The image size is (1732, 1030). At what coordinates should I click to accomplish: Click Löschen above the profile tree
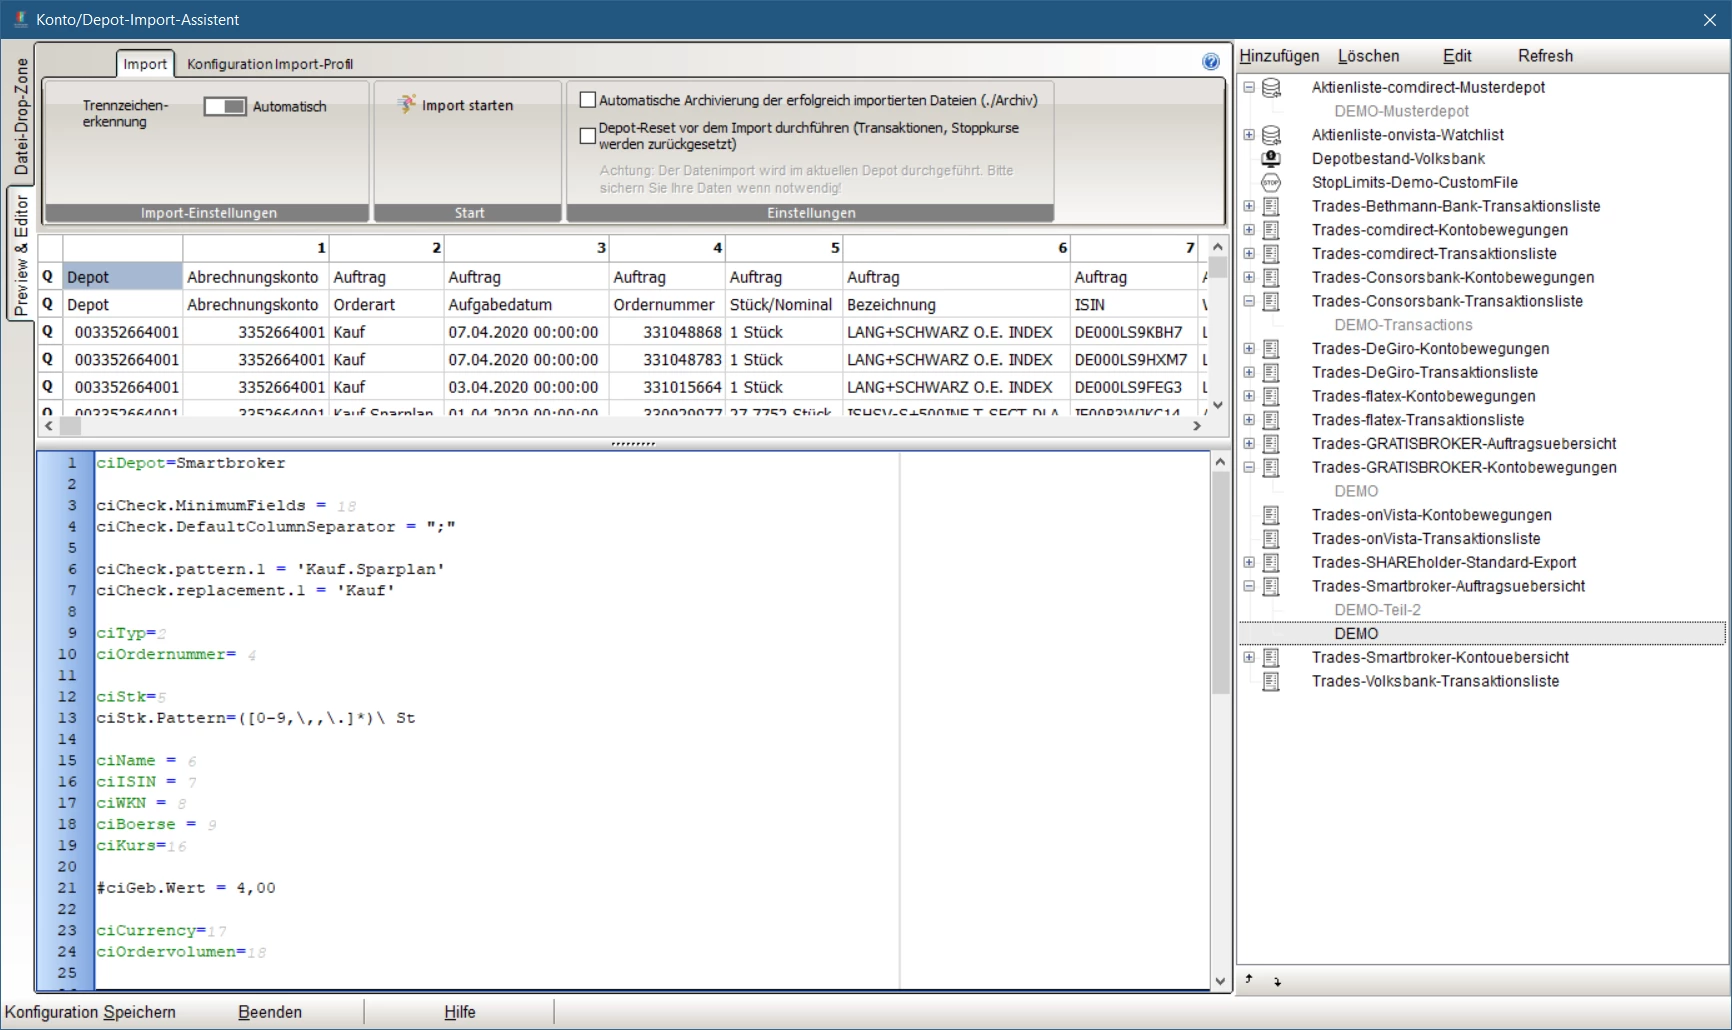(x=1368, y=56)
